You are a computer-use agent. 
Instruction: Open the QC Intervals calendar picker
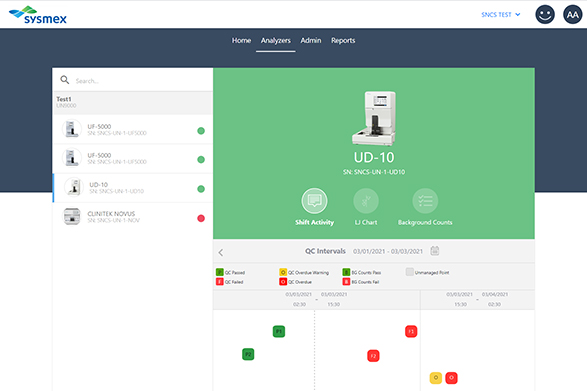click(435, 251)
